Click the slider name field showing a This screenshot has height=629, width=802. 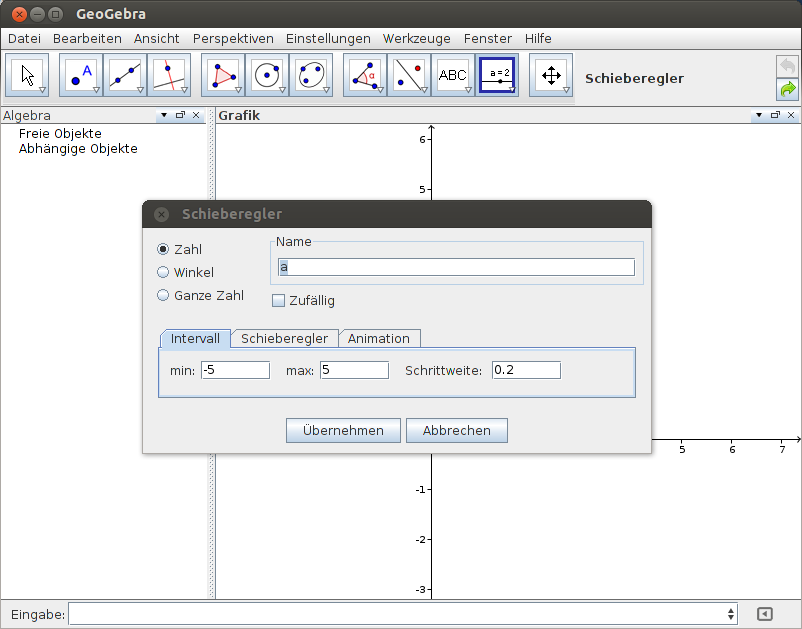pyautogui.click(x=455, y=267)
